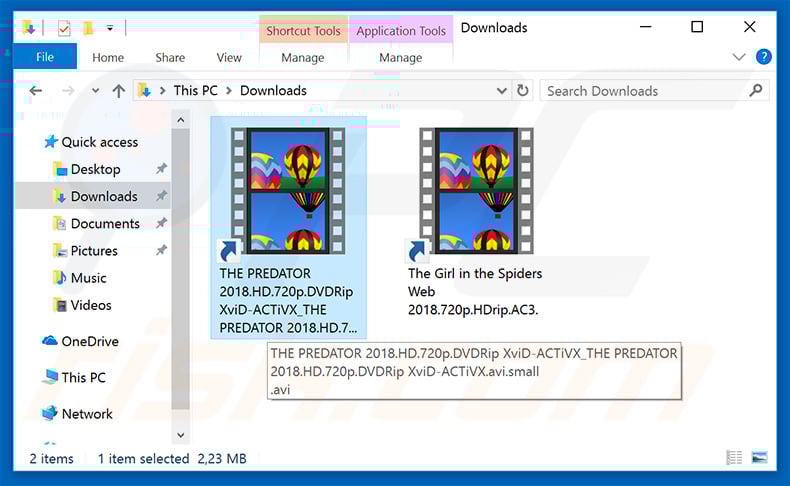Expand the chevron after the address bar folder icon
Screen dimensions: 790x486
click(x=162, y=91)
